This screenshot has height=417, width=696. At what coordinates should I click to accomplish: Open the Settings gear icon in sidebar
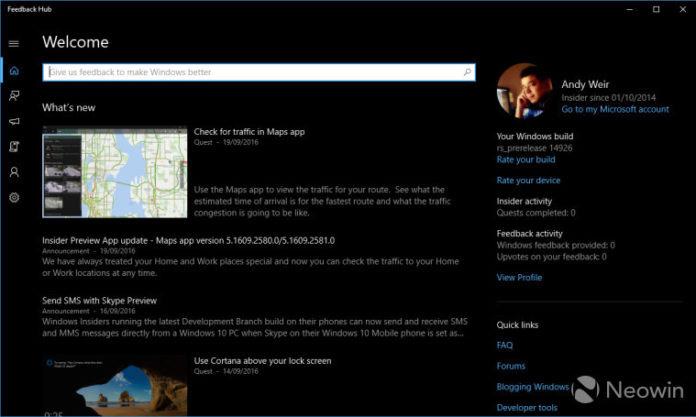(14, 198)
